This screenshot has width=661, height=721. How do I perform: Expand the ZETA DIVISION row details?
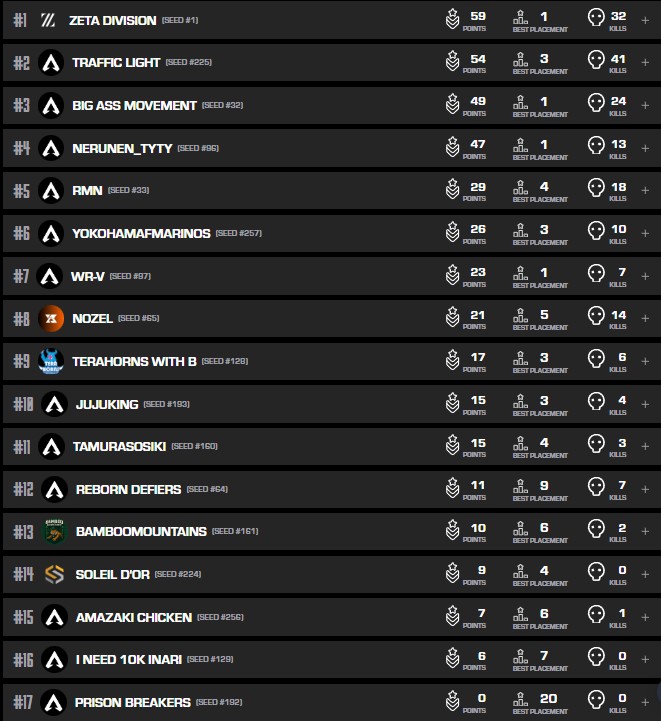644,20
